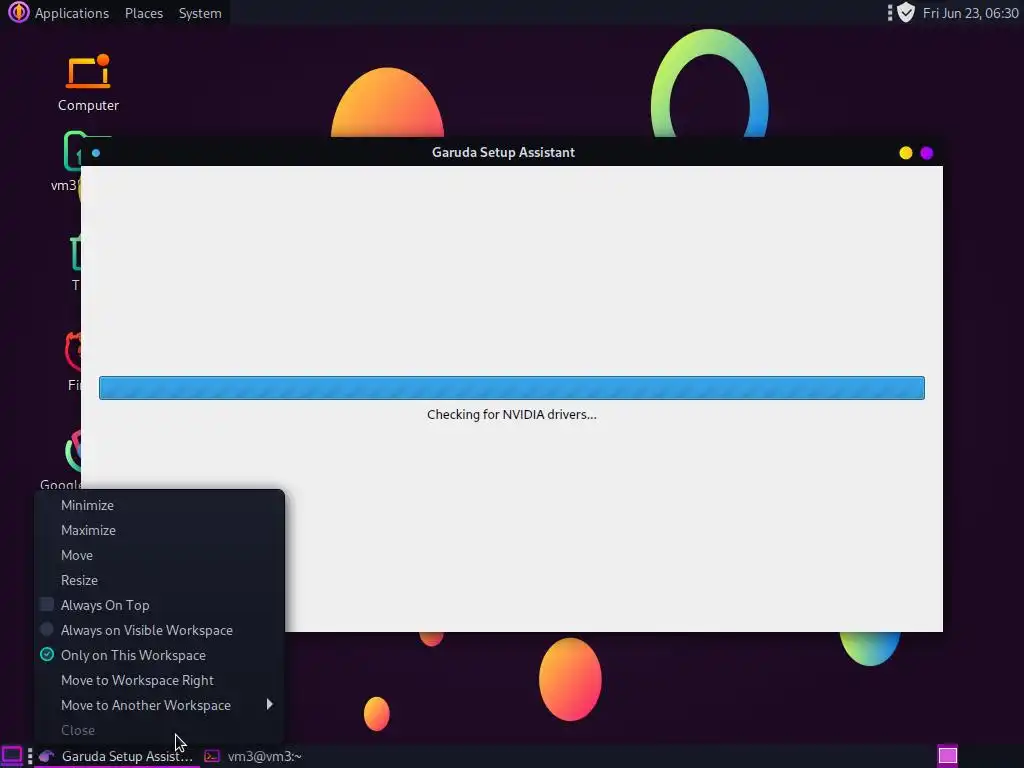Open the Applications menu
Screen dimensions: 1024x768
pyautogui.click(x=72, y=13)
